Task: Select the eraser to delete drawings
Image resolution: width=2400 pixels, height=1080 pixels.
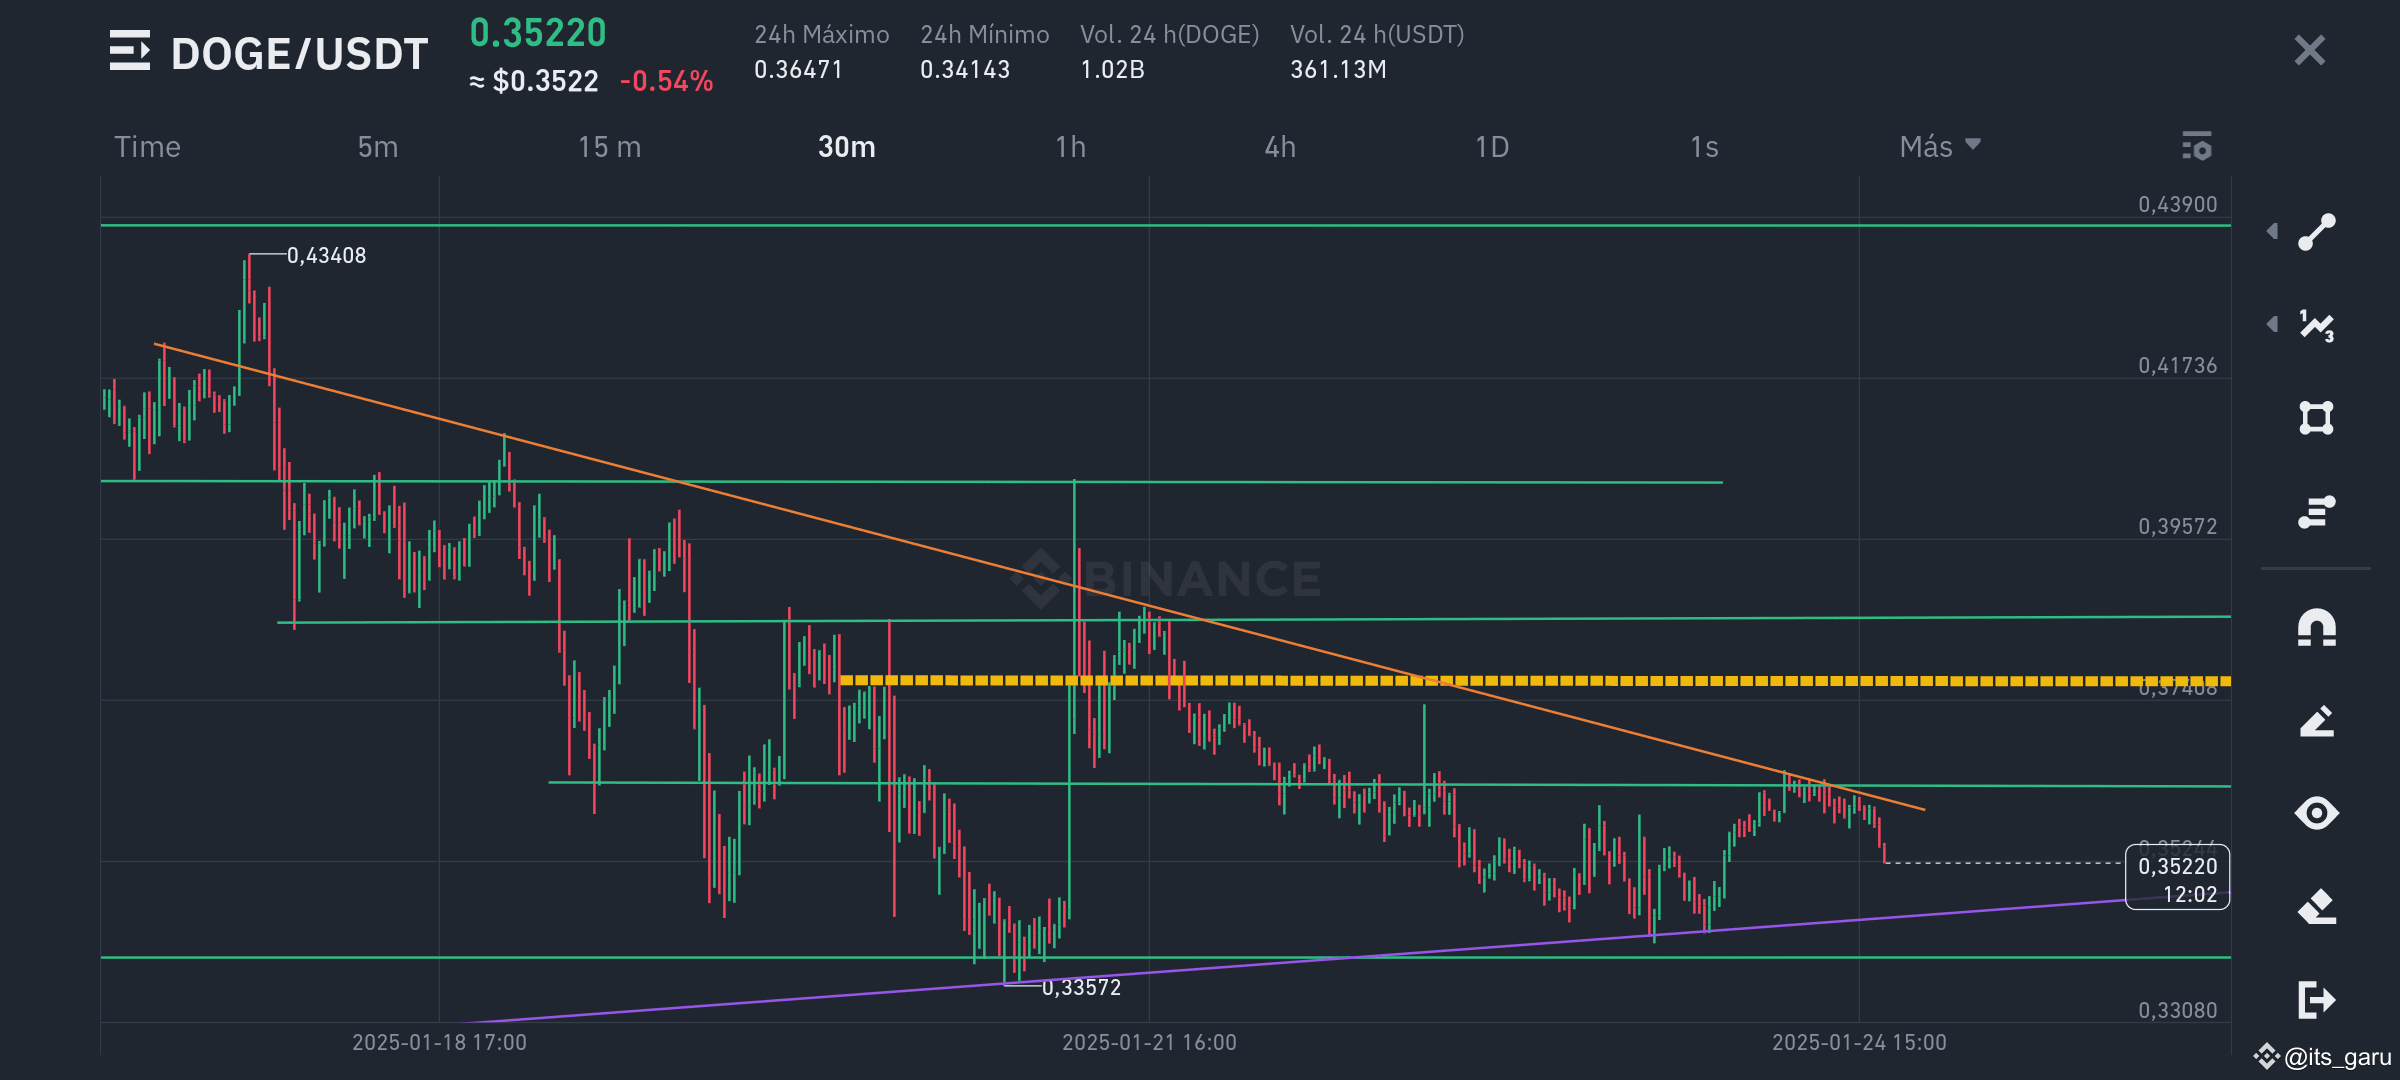Action: click(2317, 906)
